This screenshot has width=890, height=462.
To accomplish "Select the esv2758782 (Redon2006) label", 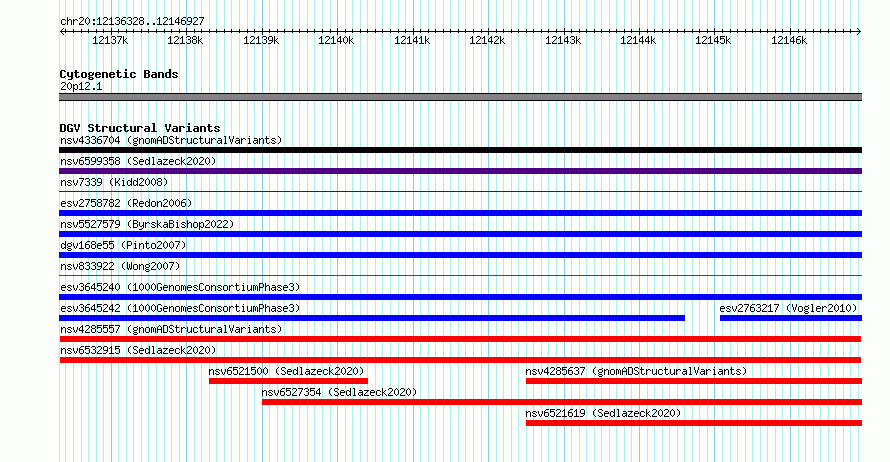I will (x=126, y=203).
